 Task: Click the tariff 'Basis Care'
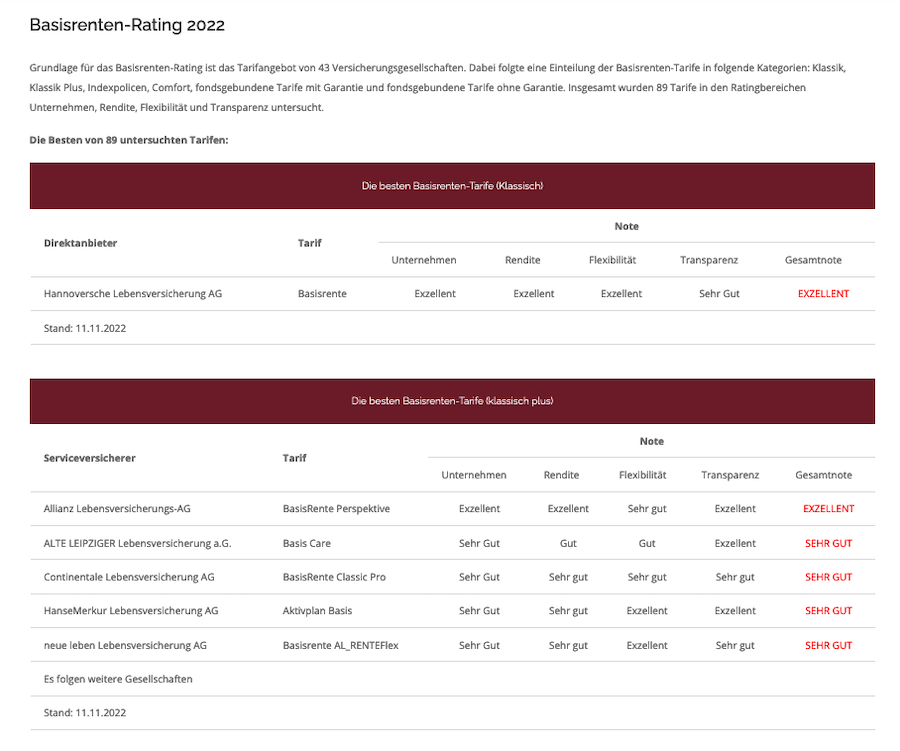(x=307, y=543)
